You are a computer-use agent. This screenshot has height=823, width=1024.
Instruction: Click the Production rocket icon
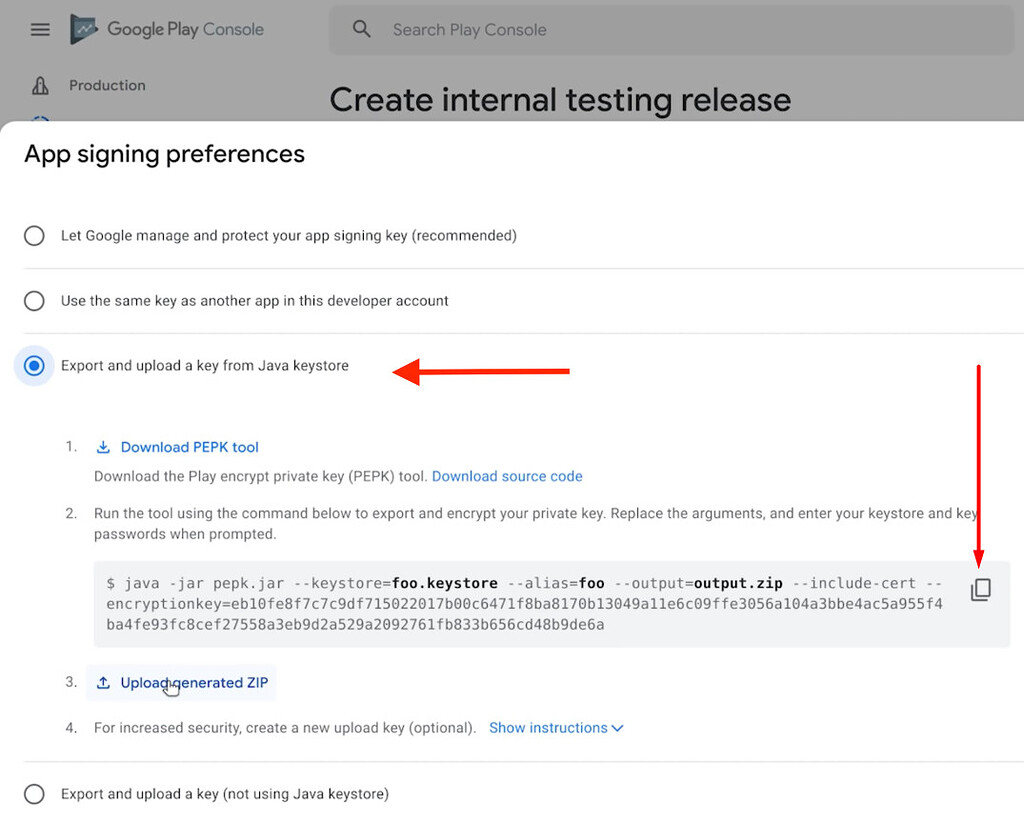pyautogui.click(x=40, y=86)
